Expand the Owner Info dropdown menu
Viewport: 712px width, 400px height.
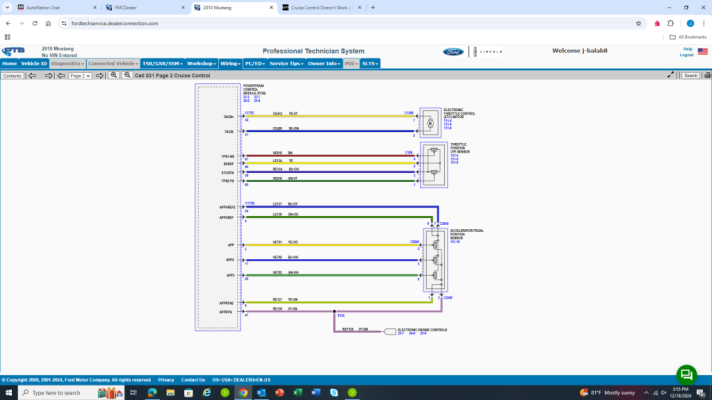324,64
